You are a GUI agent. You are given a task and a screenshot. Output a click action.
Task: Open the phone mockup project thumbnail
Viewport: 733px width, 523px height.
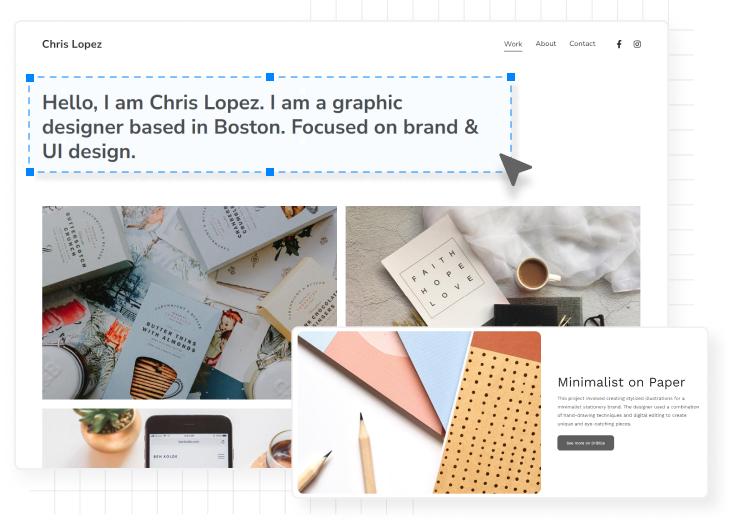pyautogui.click(x=166, y=438)
